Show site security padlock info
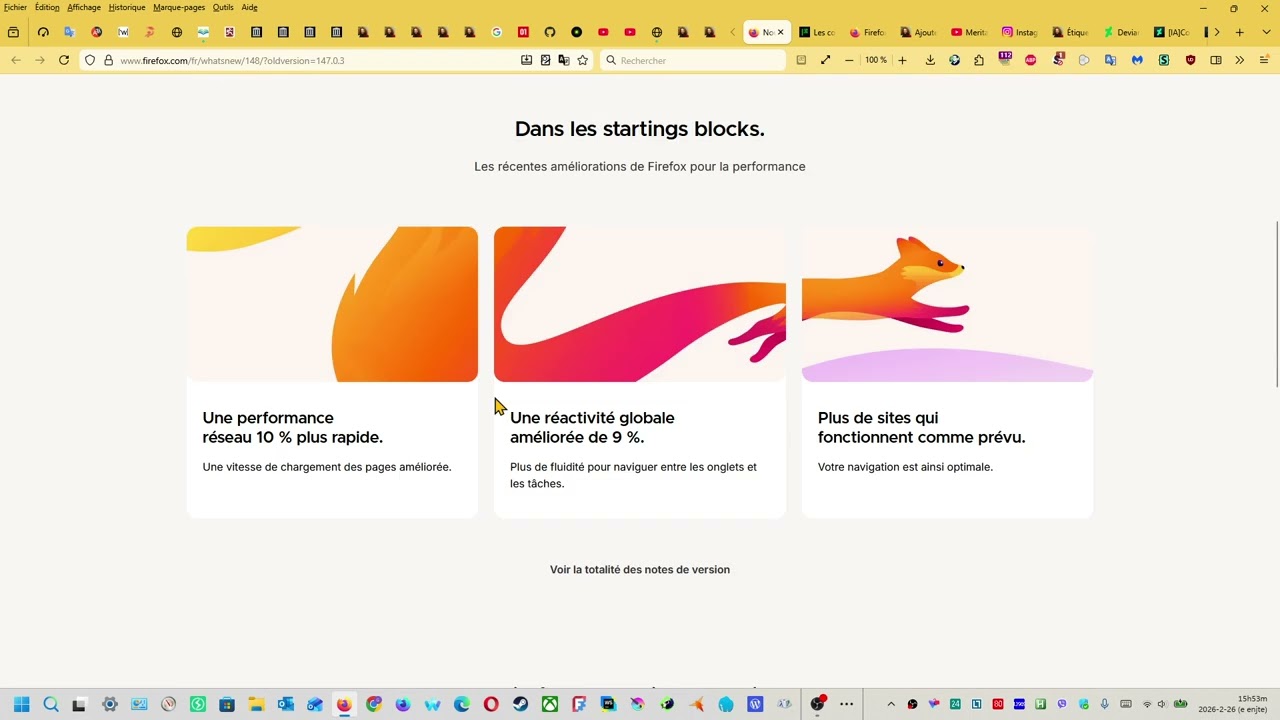The height and width of the screenshot is (720, 1280). click(108, 60)
